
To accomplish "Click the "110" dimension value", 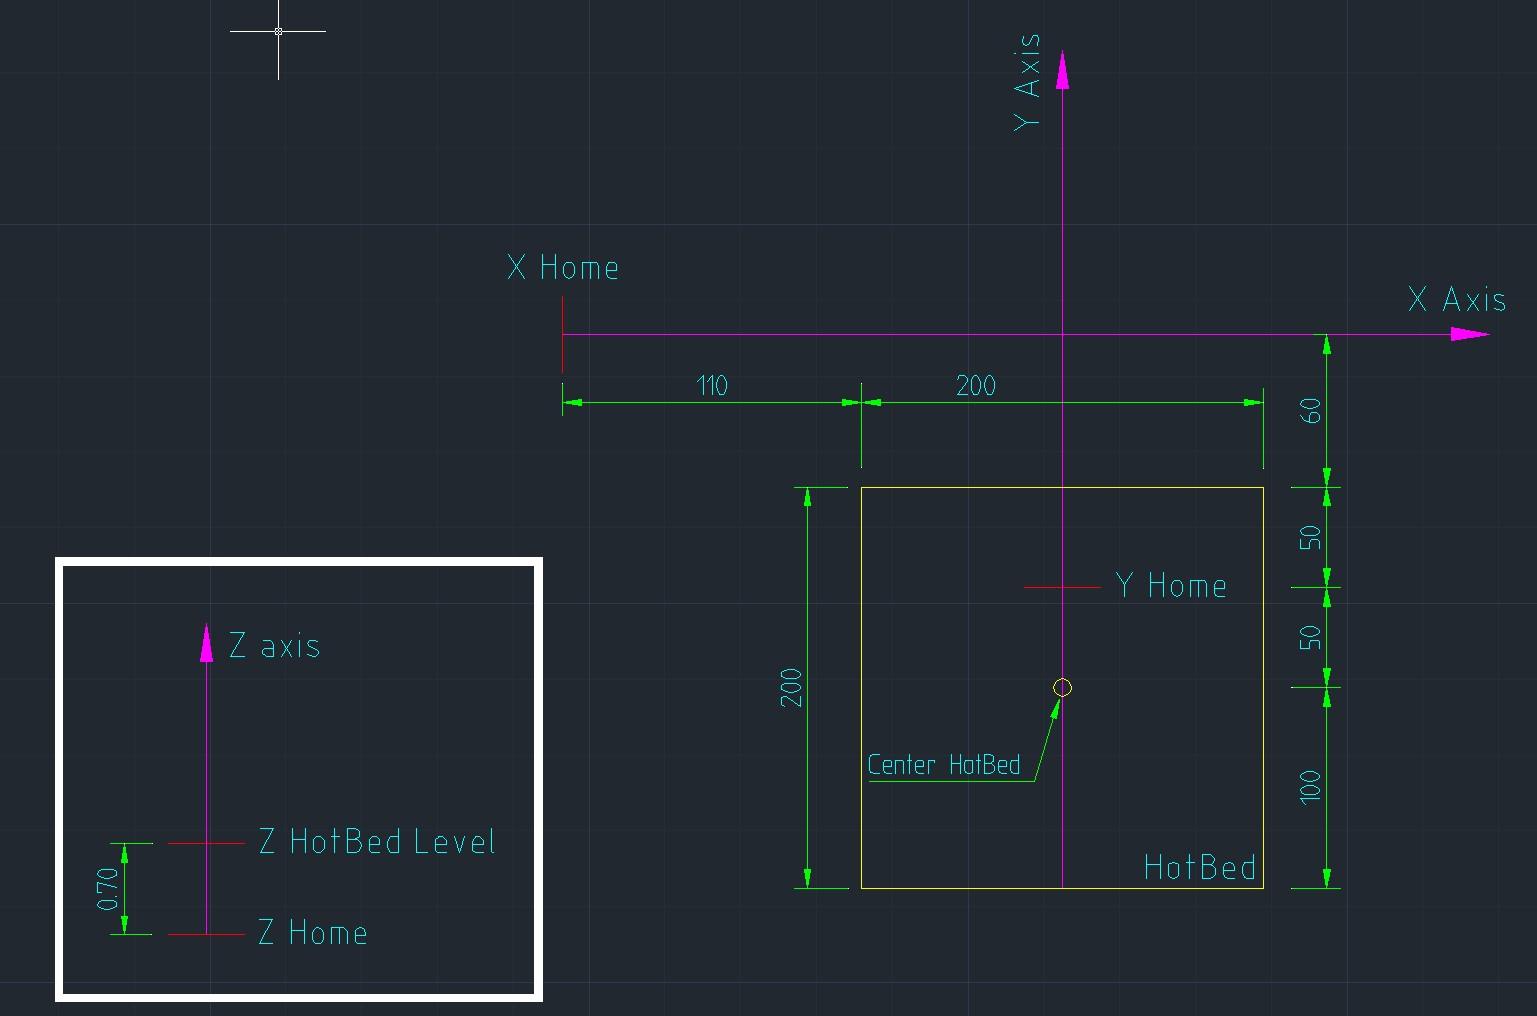I will (712, 386).
